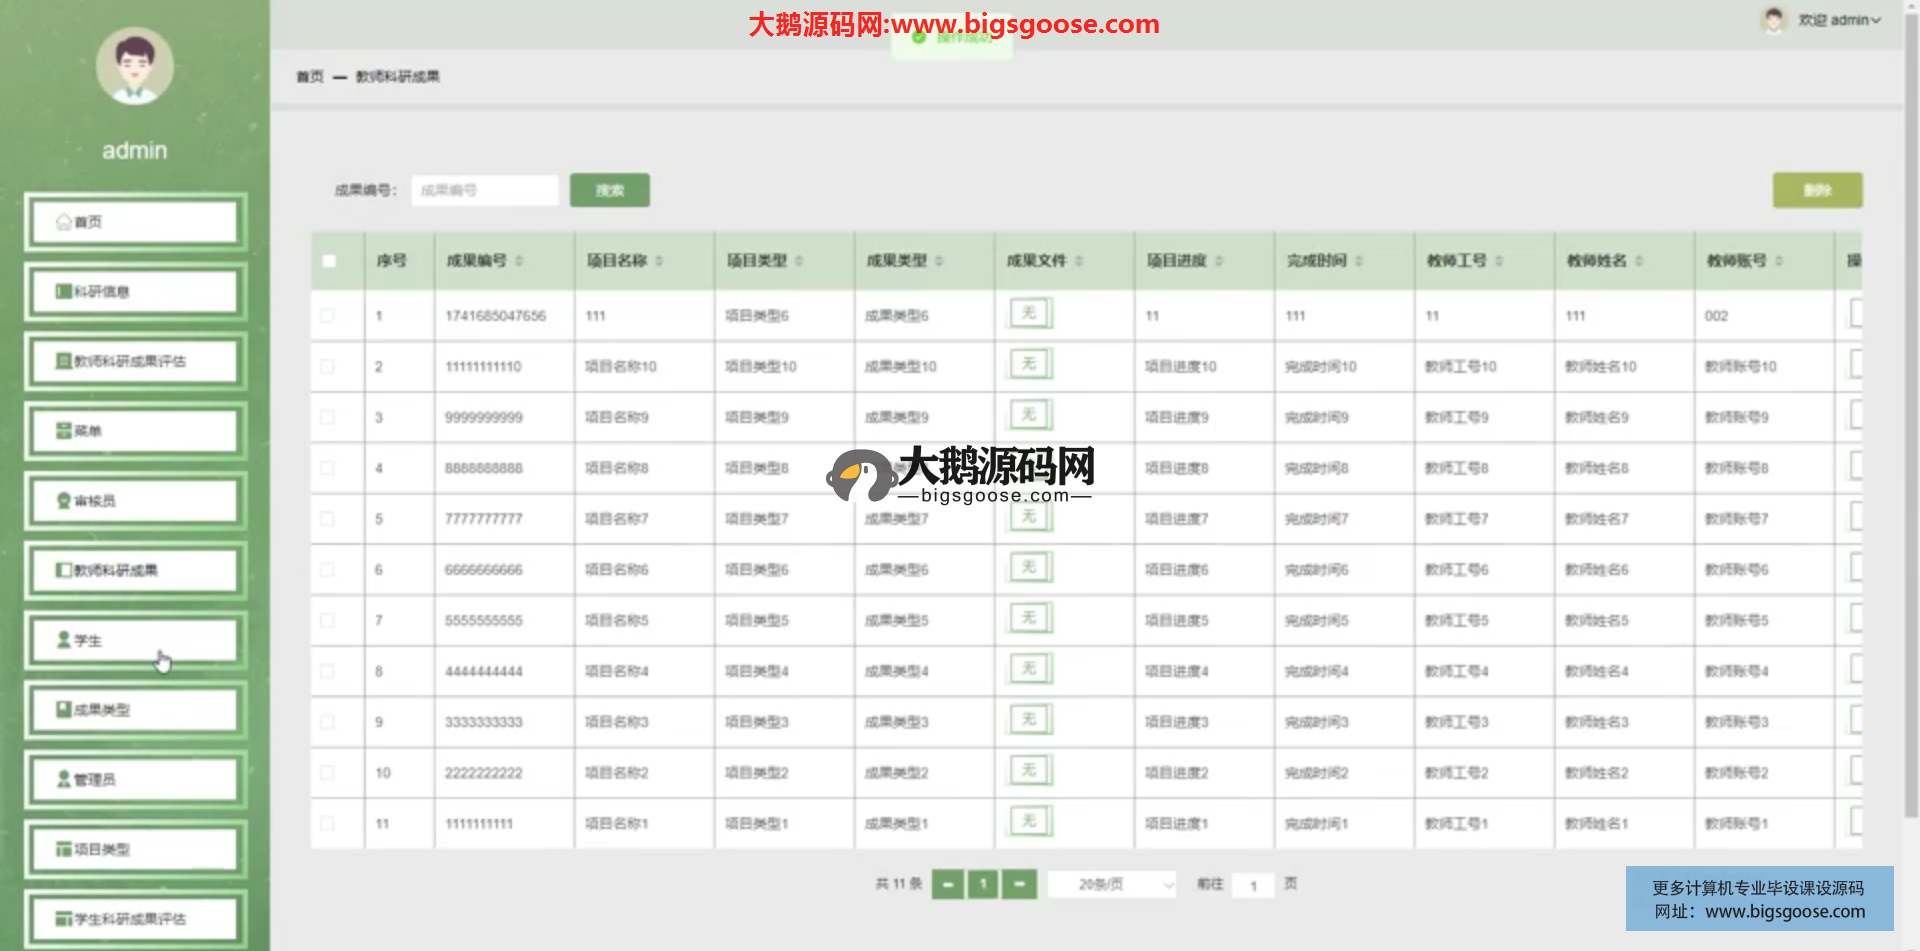
Task: Click the 学生 person icon in sidebar
Action: coord(64,640)
